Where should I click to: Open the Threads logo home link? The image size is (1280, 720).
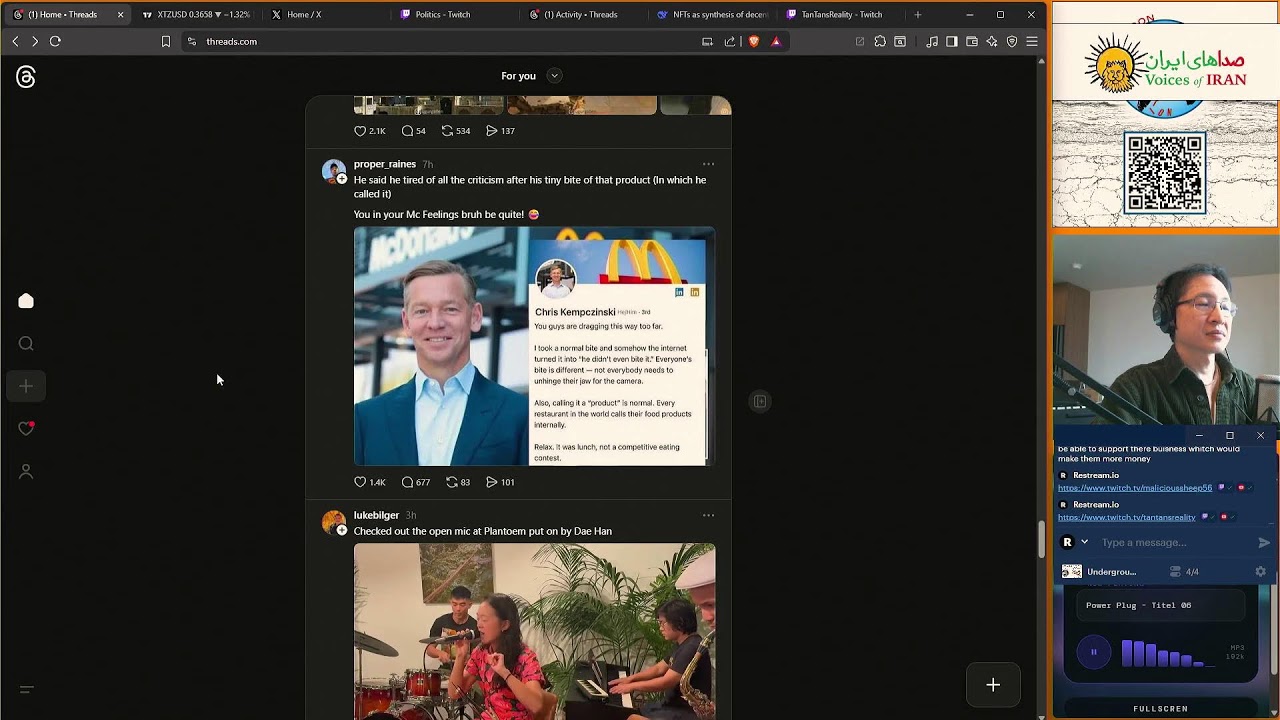pyautogui.click(x=26, y=77)
